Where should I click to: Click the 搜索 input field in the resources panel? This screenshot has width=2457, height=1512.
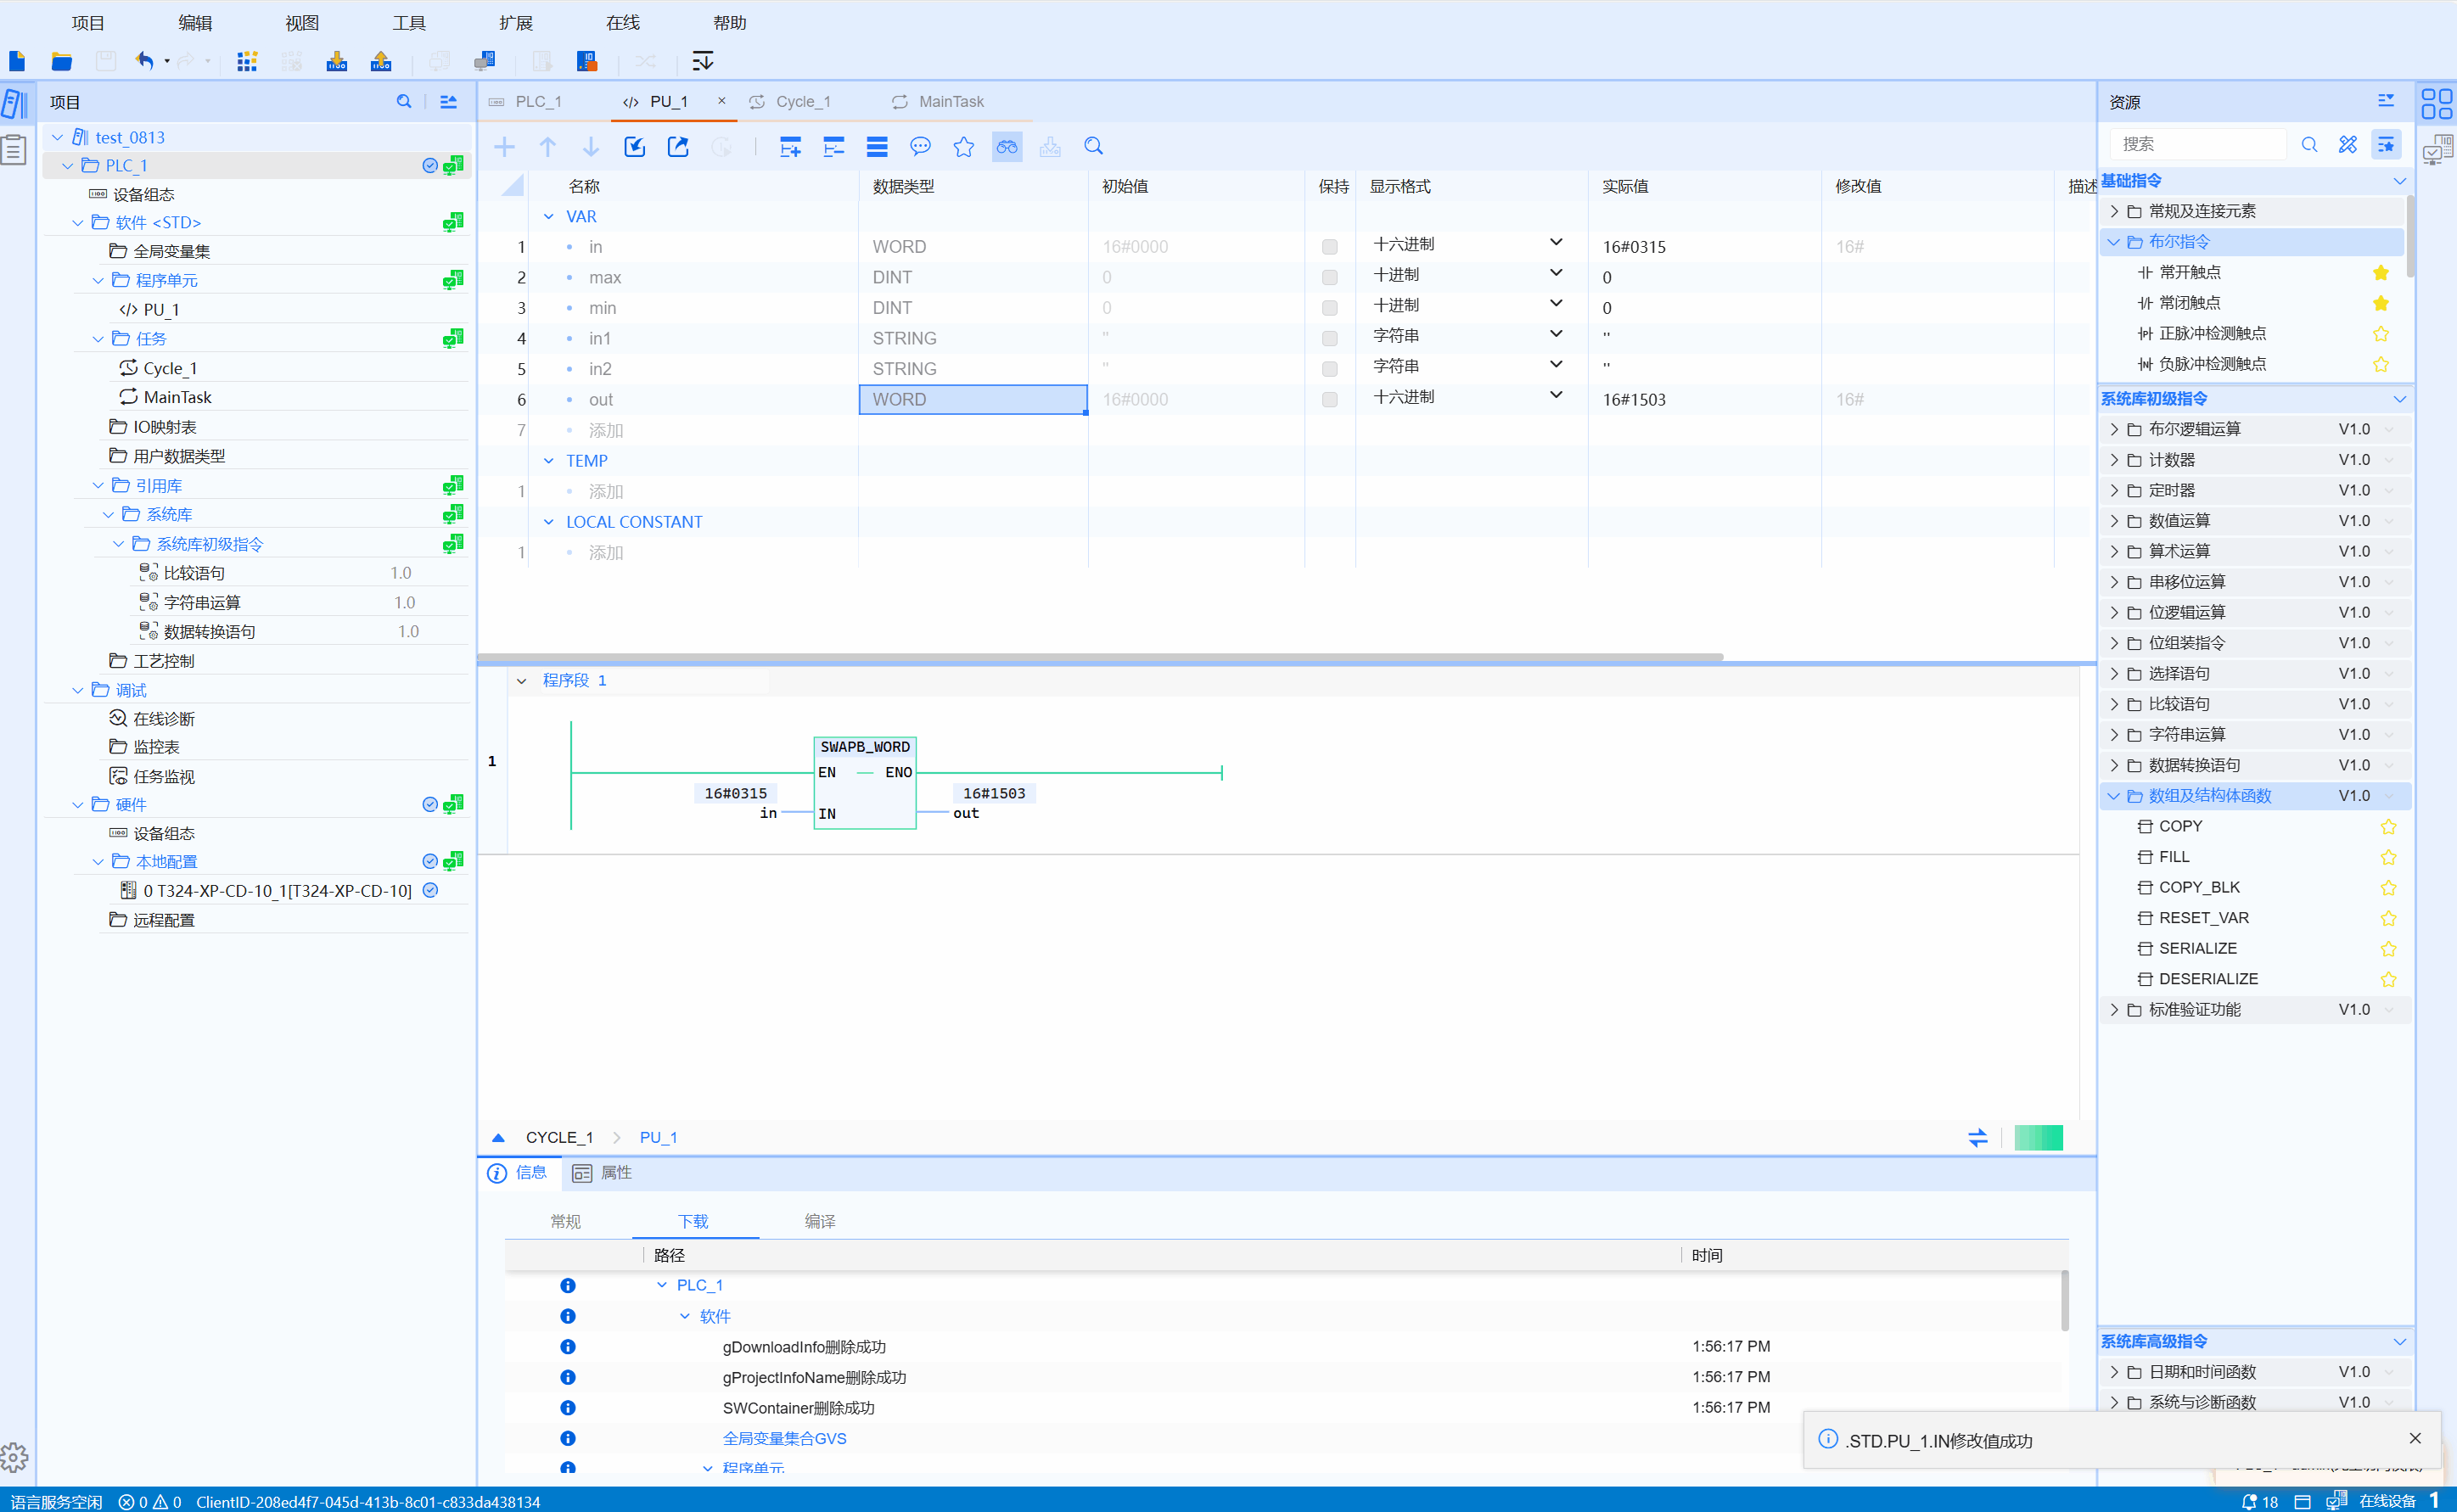(2198, 144)
